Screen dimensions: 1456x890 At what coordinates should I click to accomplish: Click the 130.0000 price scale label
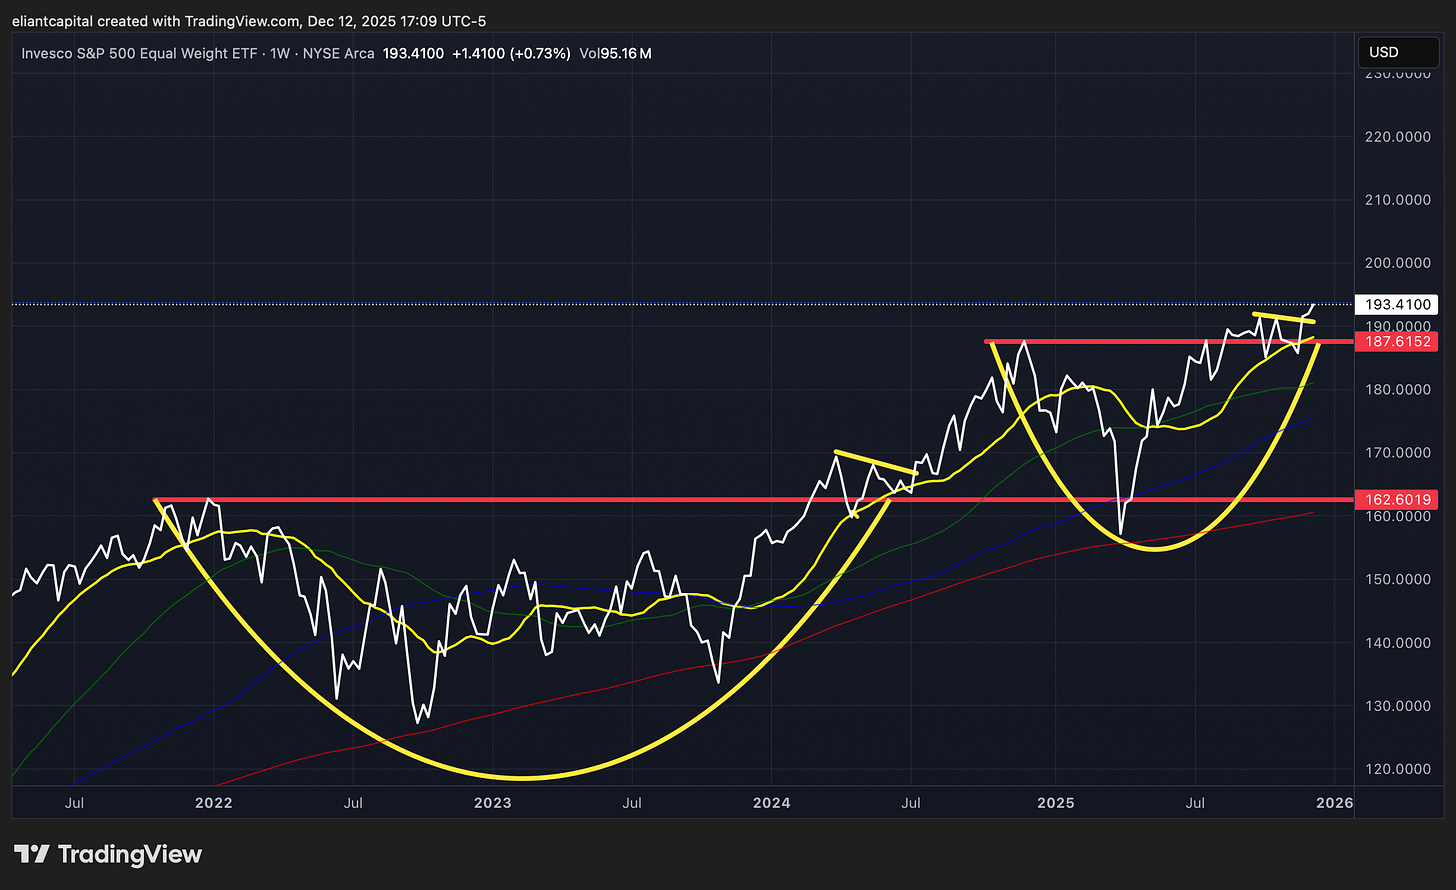tap(1398, 705)
